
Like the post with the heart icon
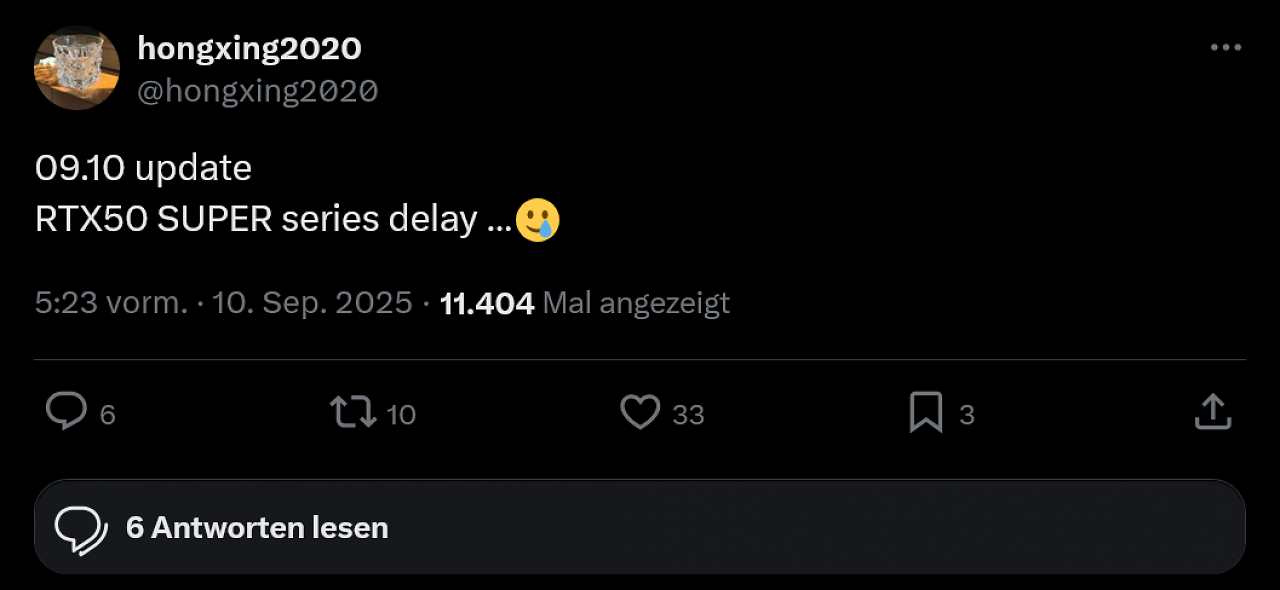[x=640, y=412]
